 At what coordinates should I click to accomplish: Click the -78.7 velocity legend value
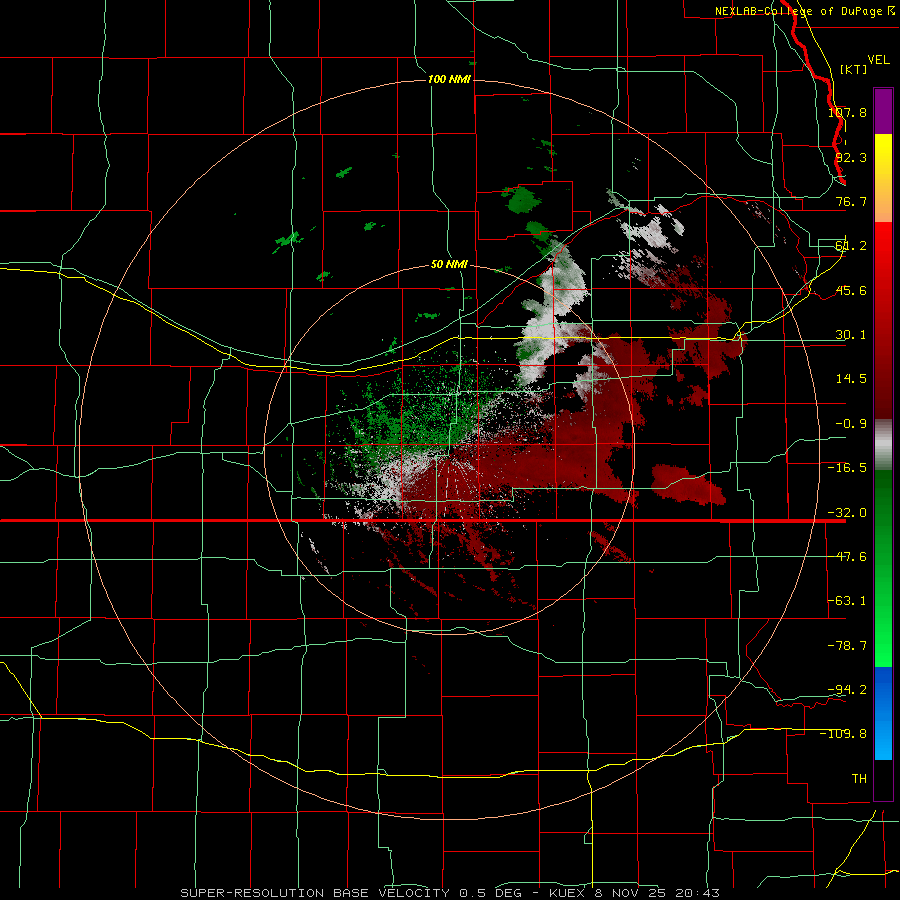[x=847, y=646]
